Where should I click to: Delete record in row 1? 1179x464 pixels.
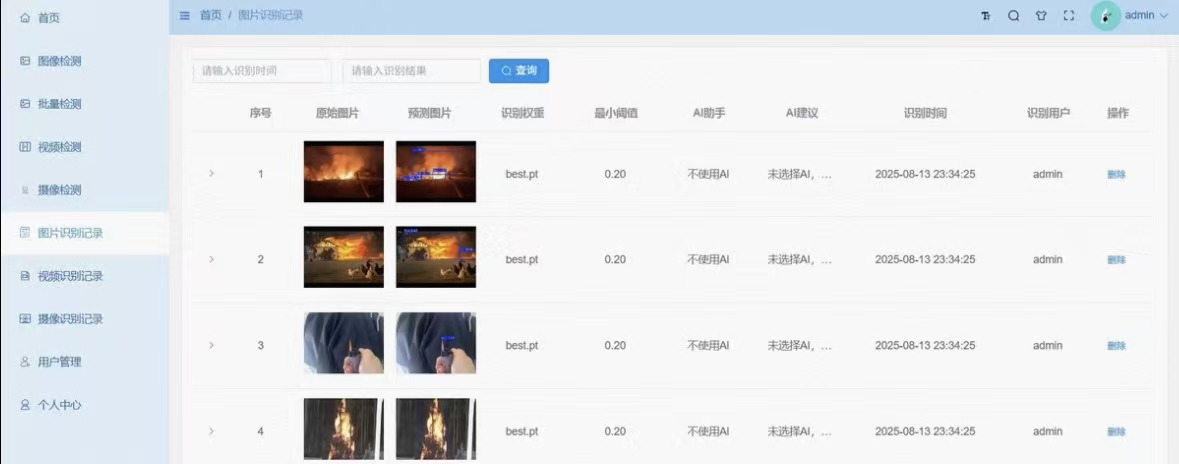click(1117, 174)
